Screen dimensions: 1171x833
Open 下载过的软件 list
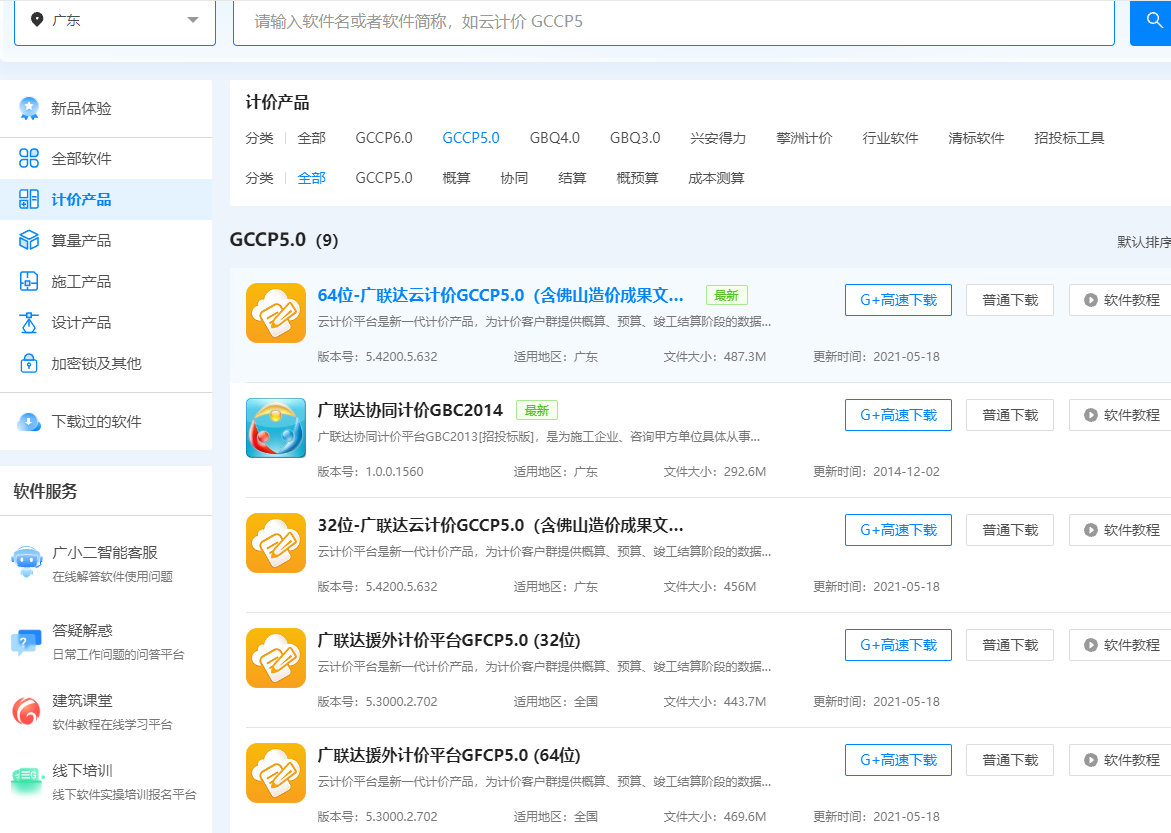[105, 421]
